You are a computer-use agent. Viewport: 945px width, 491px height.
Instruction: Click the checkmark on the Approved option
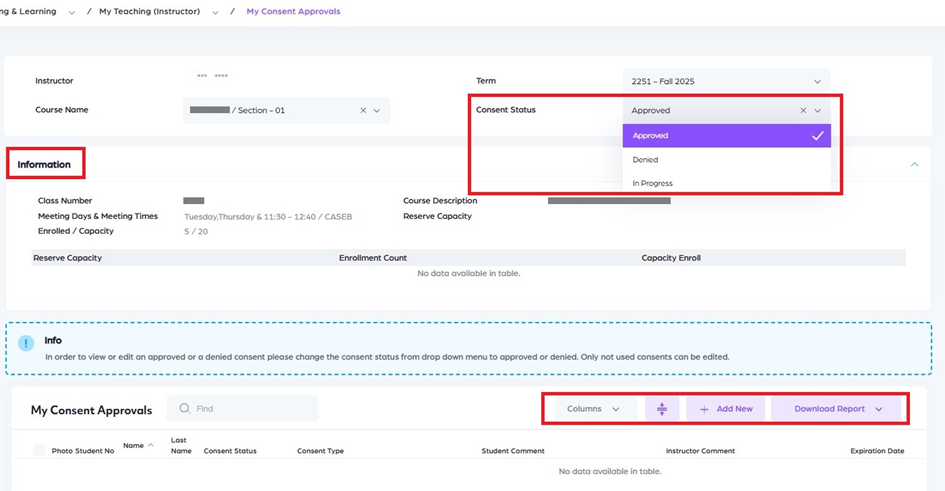pos(817,136)
